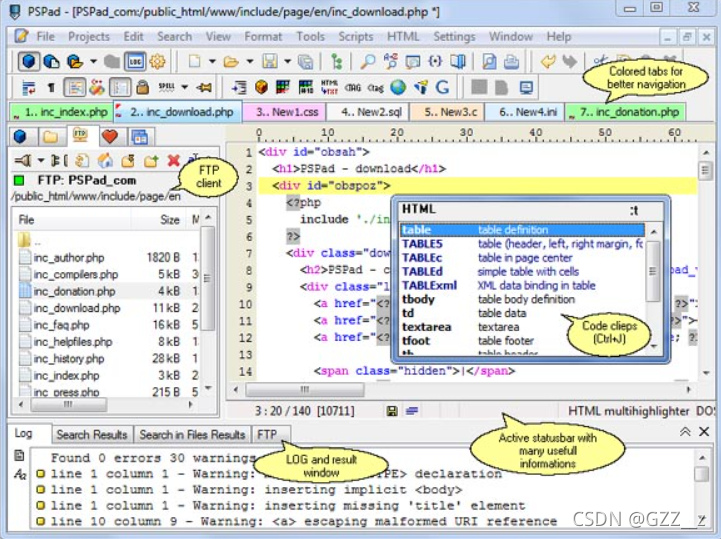Switch to tab 5.. New3.c
721x539 pixels.
(447, 112)
